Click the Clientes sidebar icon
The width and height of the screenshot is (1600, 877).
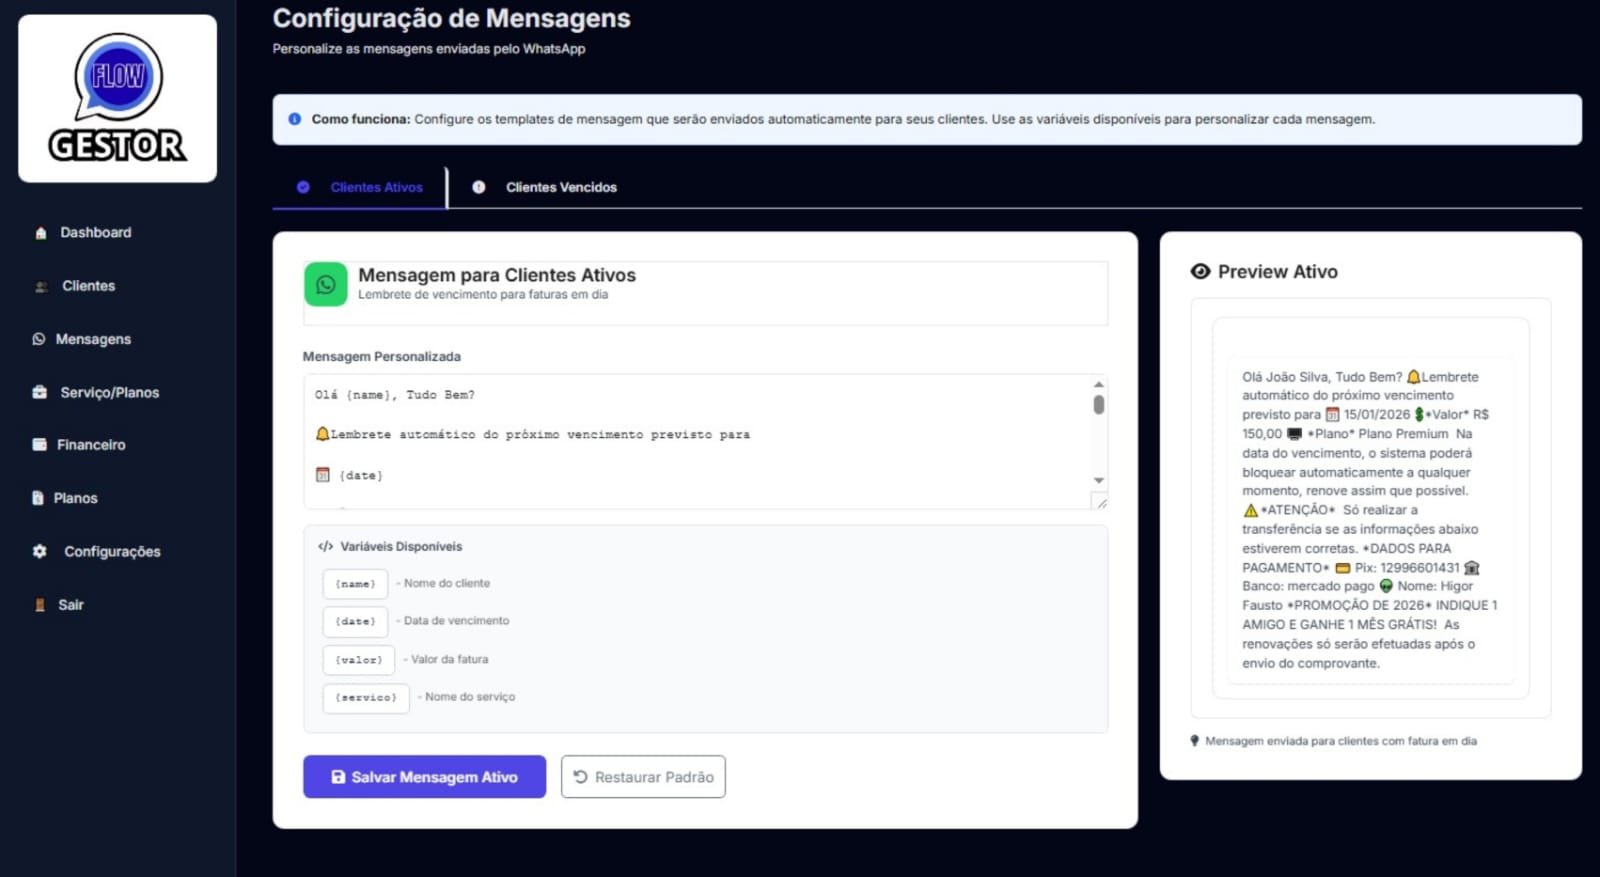[41, 287]
